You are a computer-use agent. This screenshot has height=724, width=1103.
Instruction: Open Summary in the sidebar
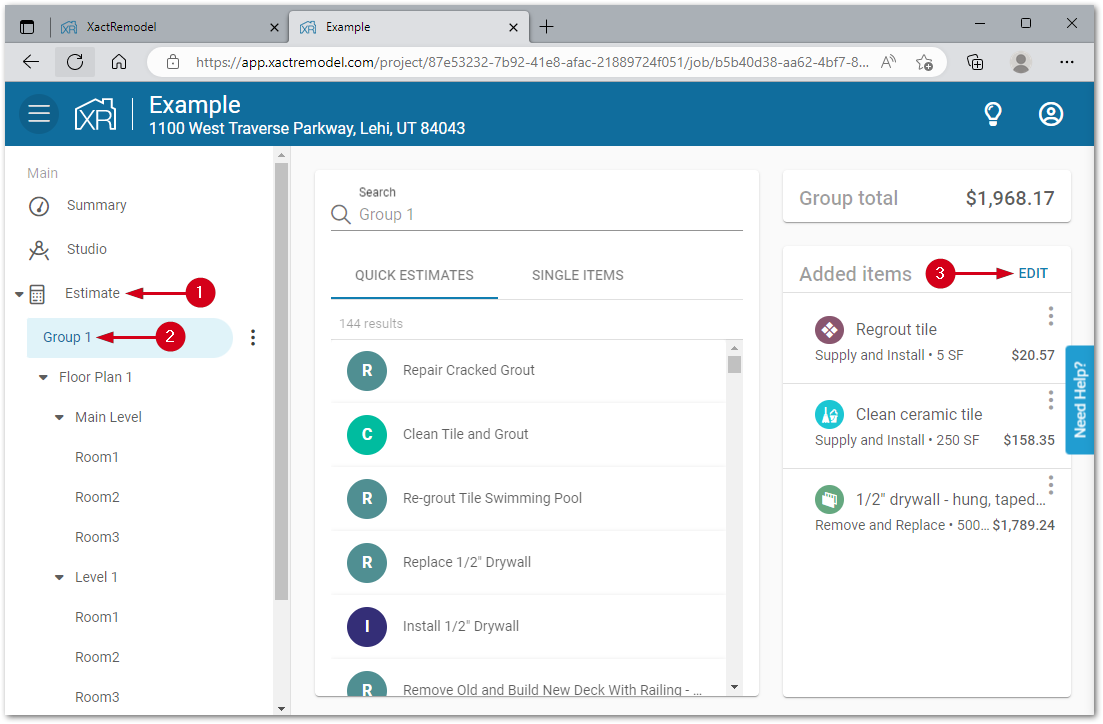click(x=96, y=205)
